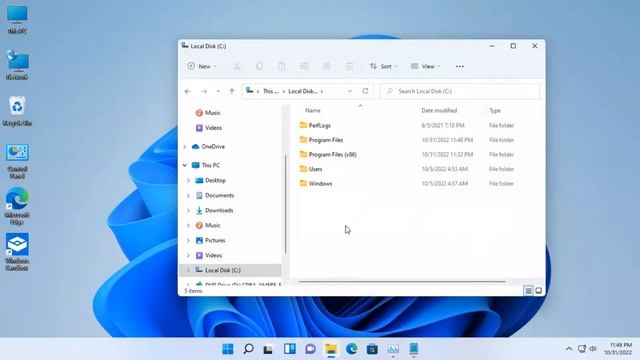Select the This PC desktop icon
This screenshot has width=640, height=360.
click(x=17, y=20)
